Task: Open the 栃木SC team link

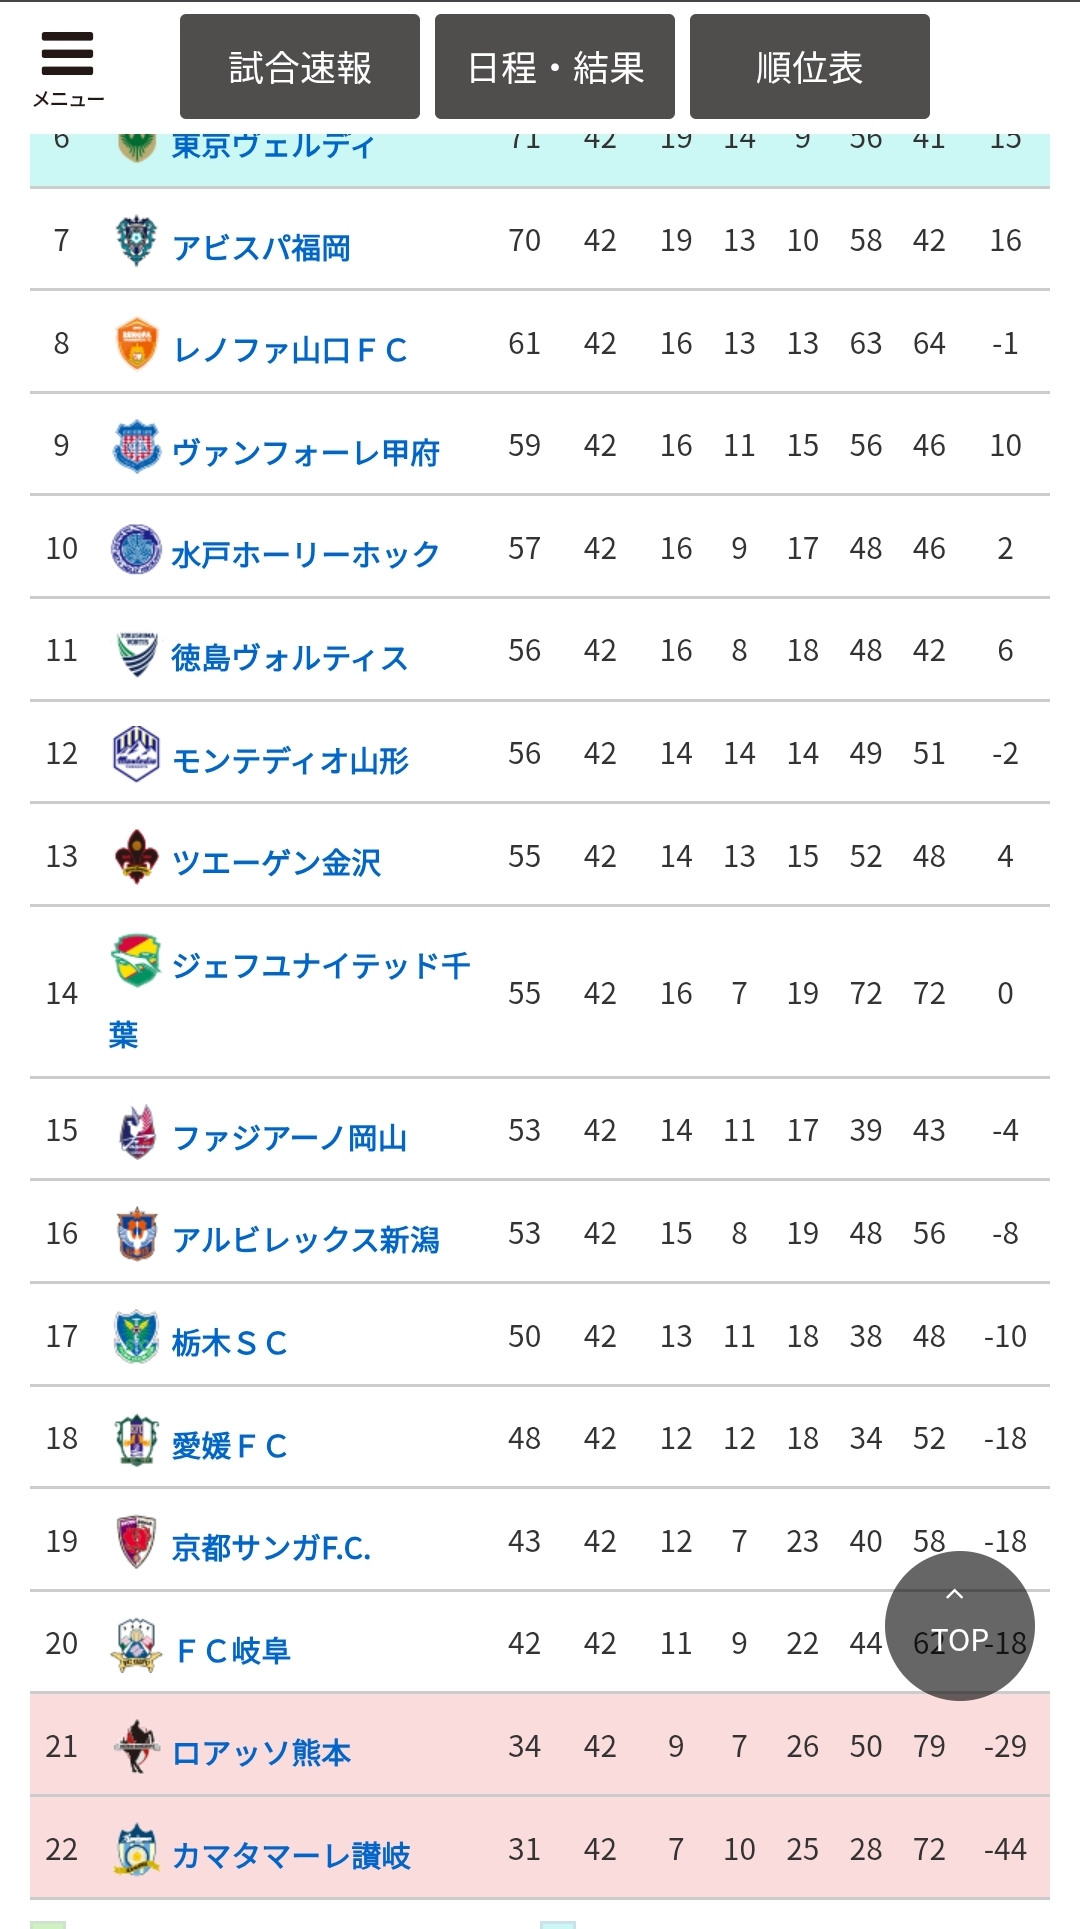Action: (x=230, y=1343)
